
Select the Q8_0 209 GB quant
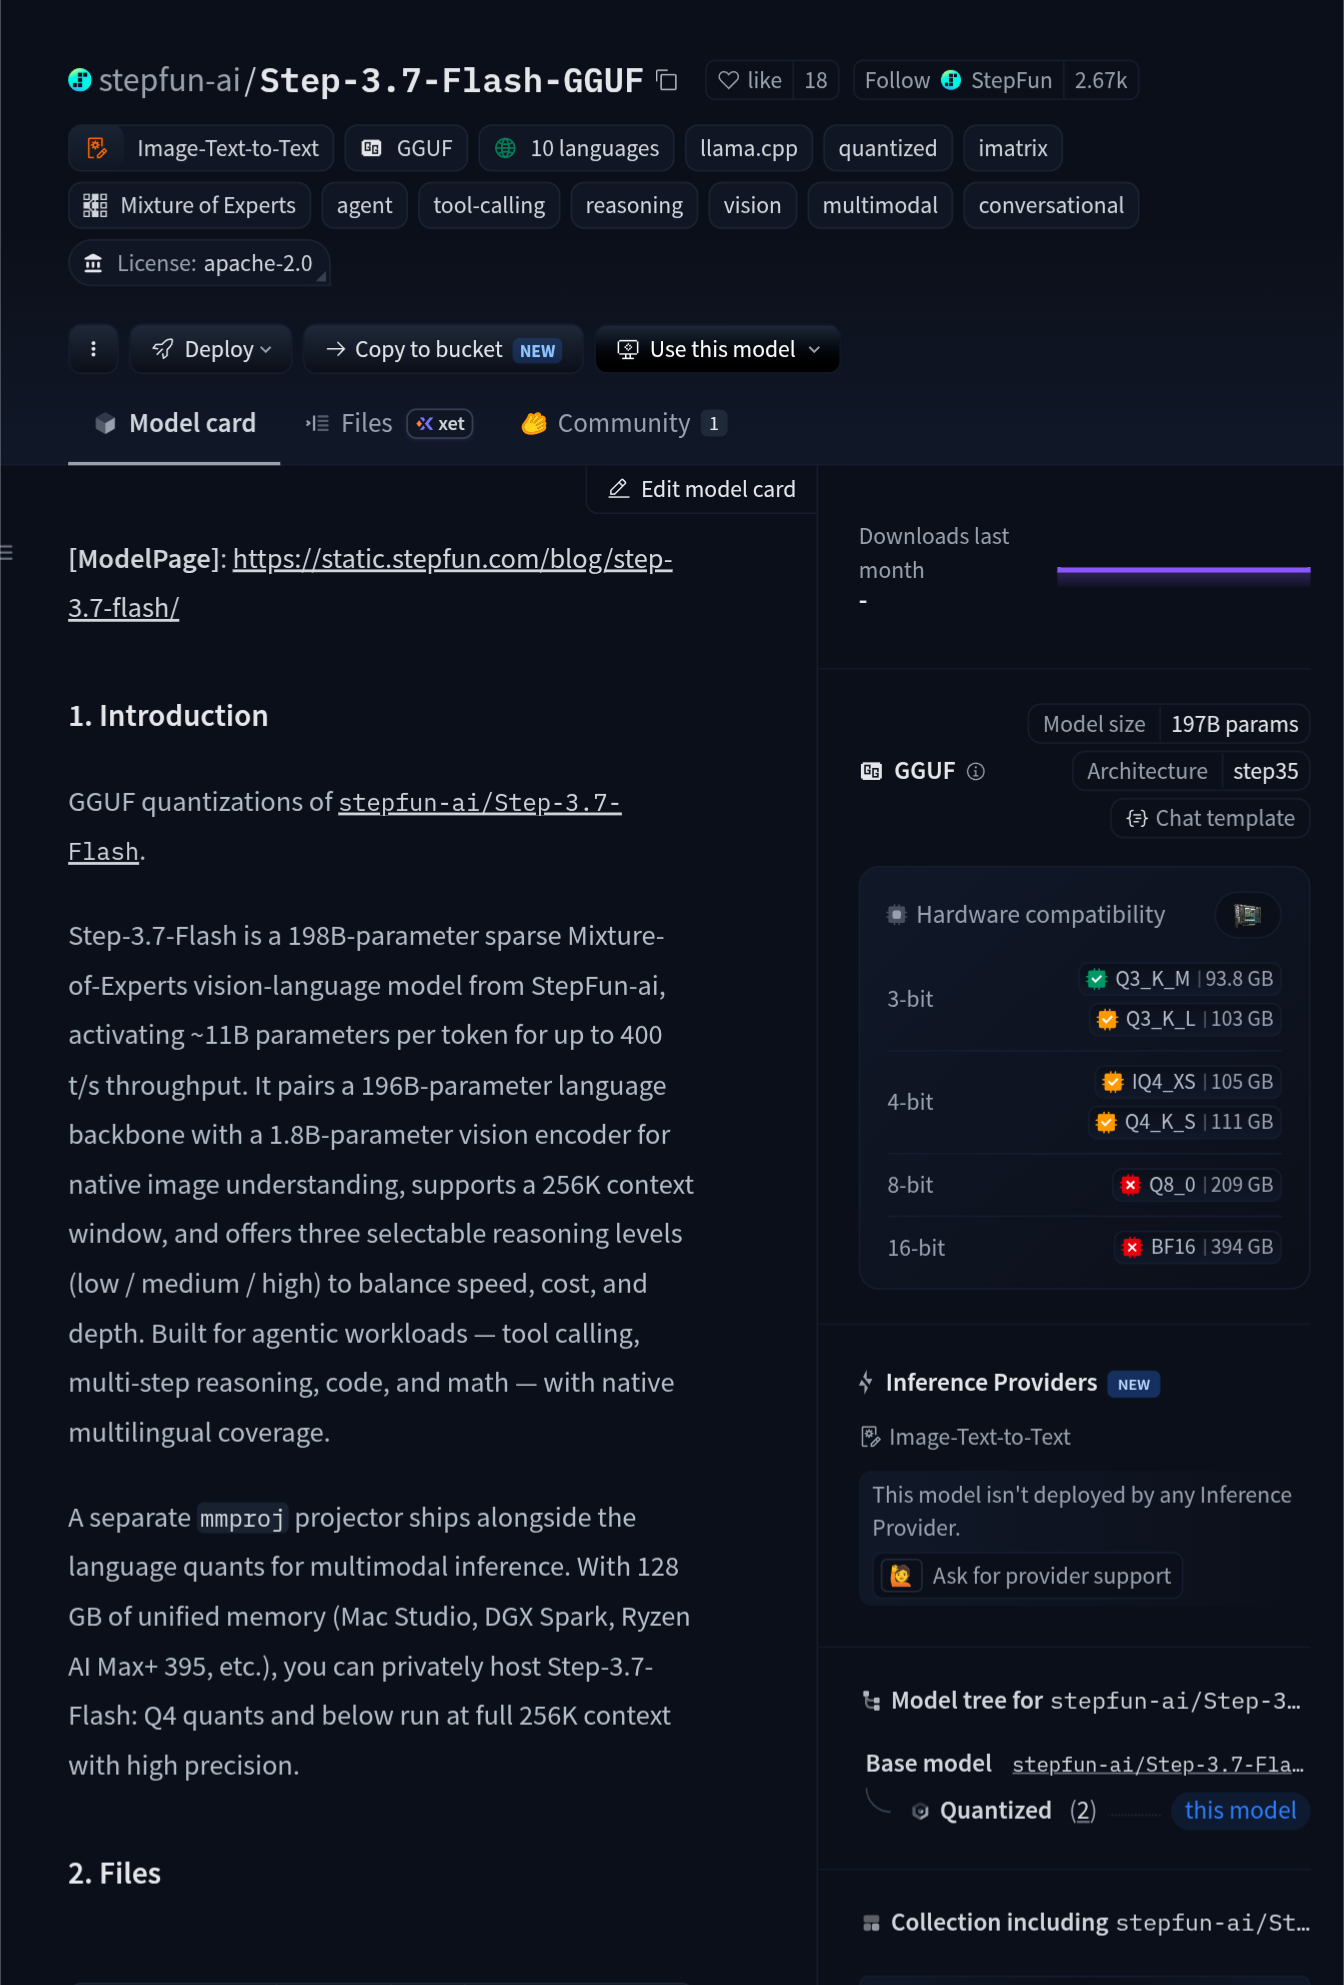pos(1197,1185)
